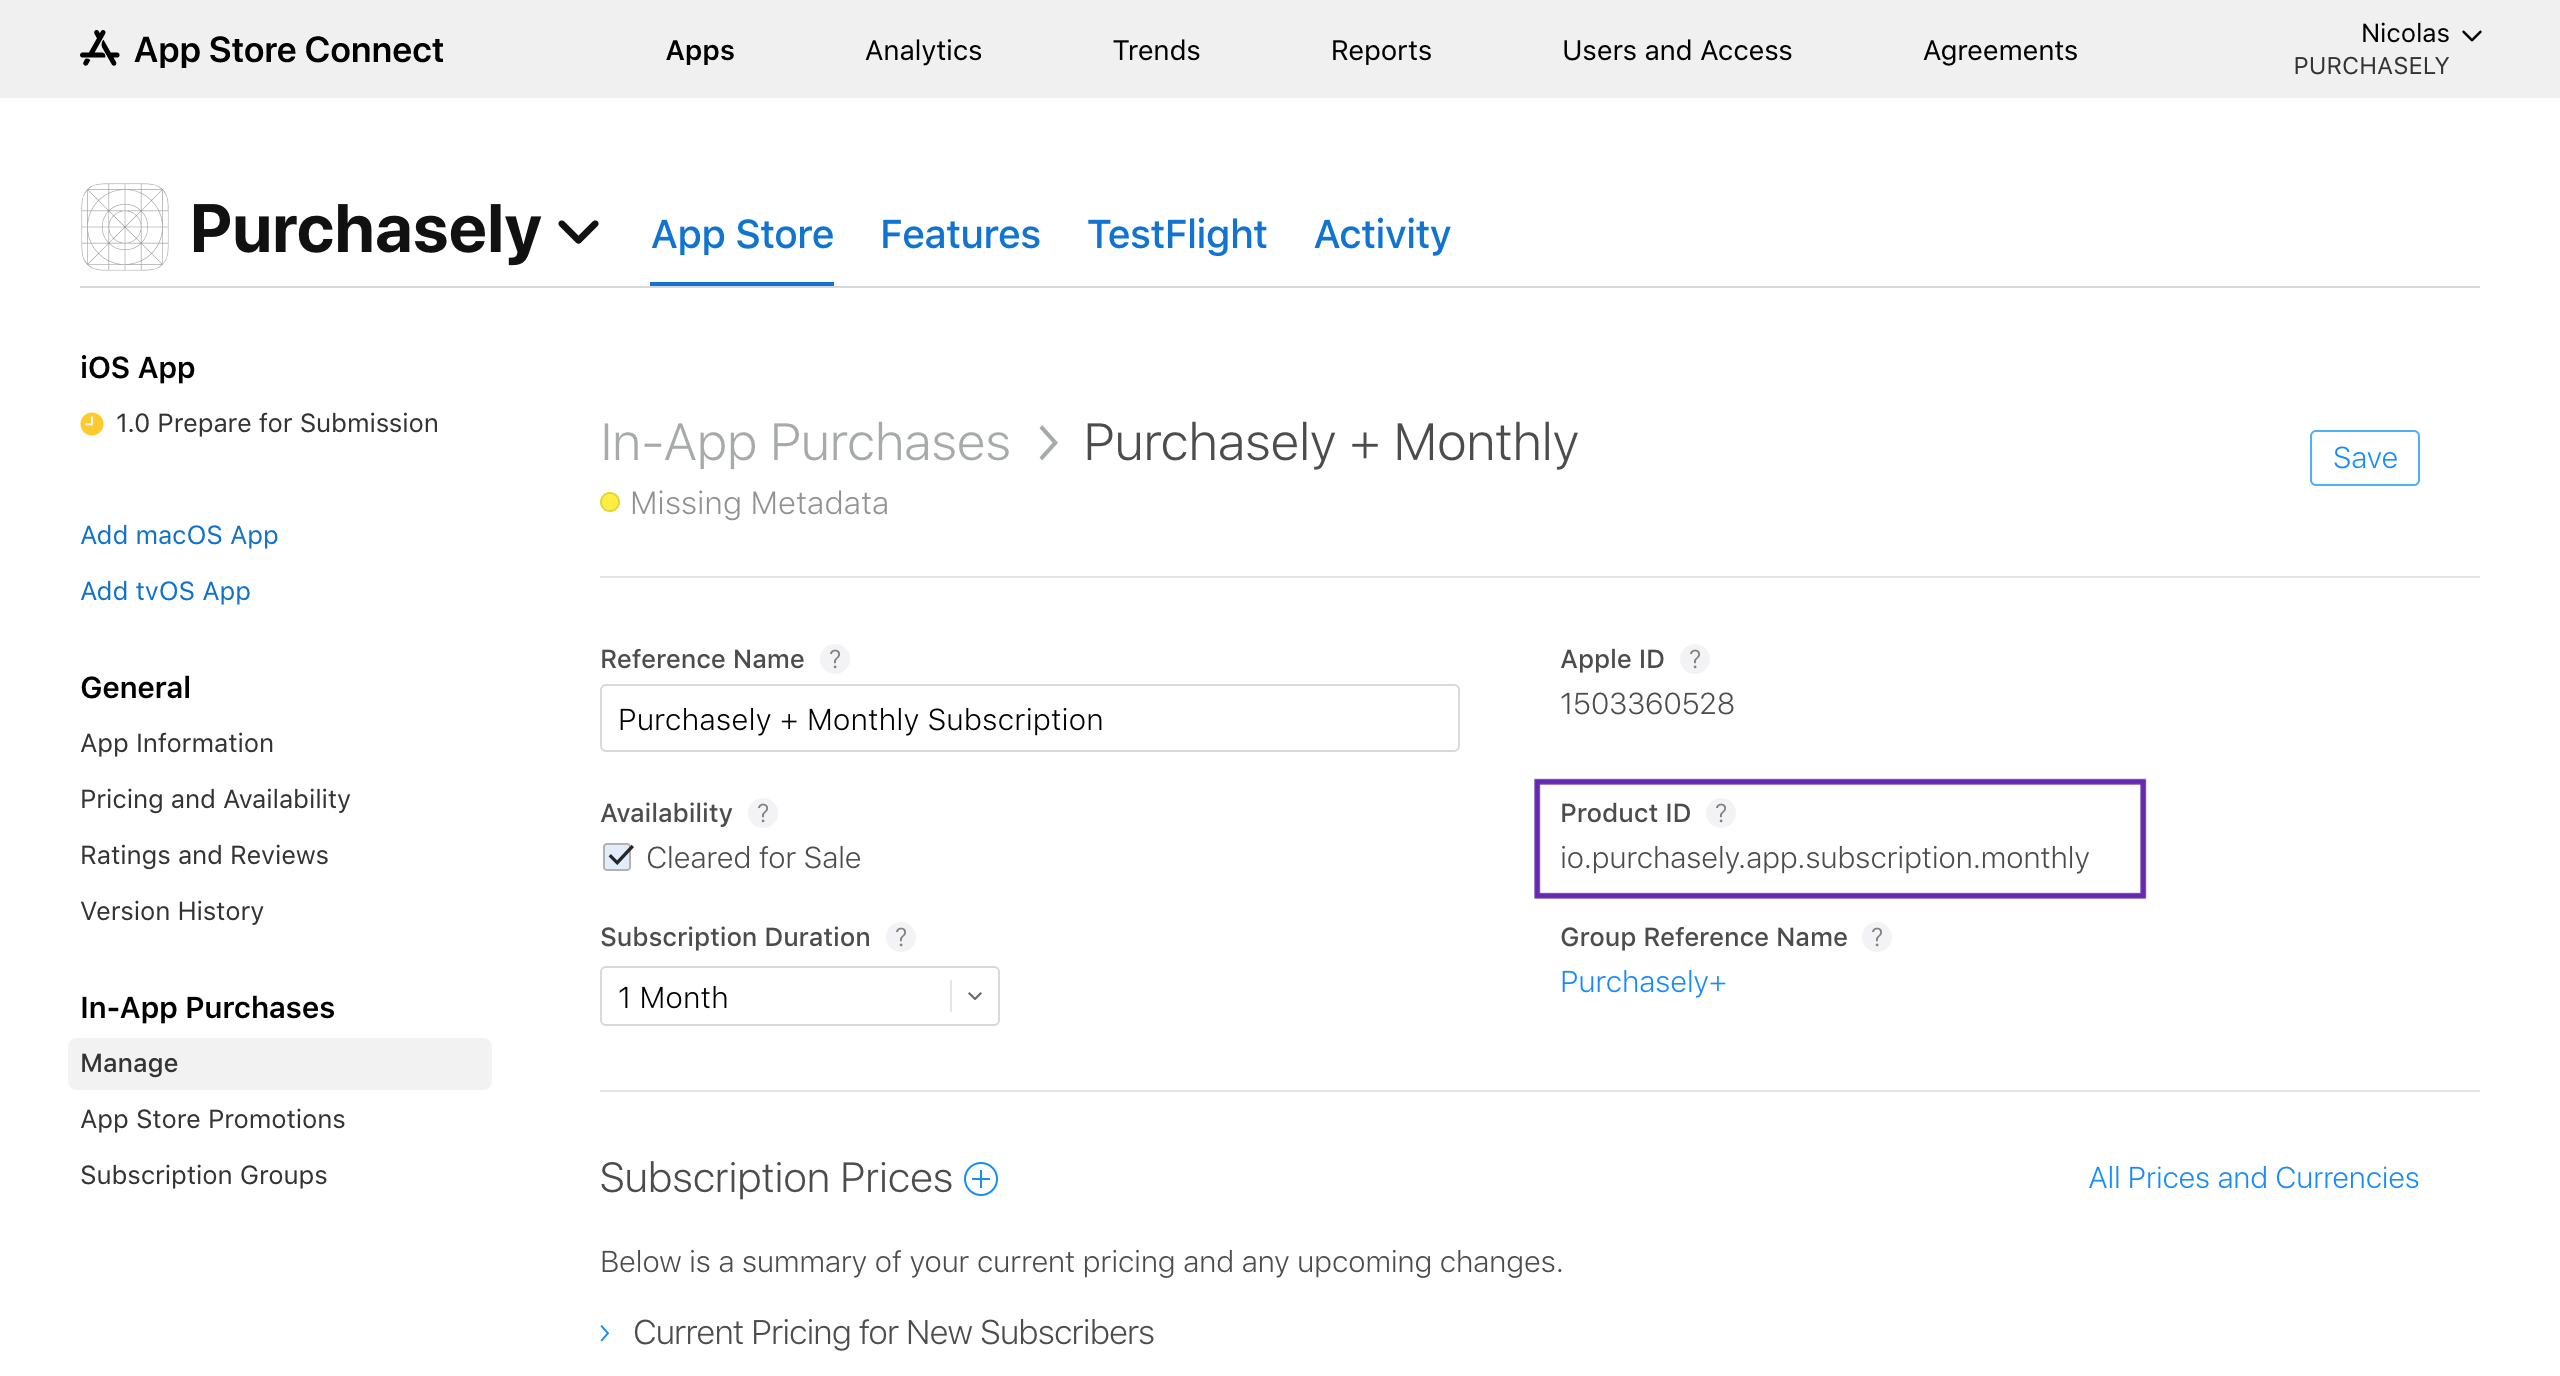Click the Save button
The width and height of the screenshot is (2560, 1376).
pyautogui.click(x=2364, y=458)
